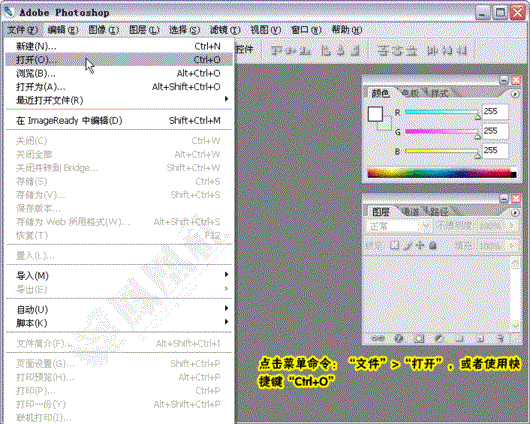Open the 图层(L) menu

[144, 30]
